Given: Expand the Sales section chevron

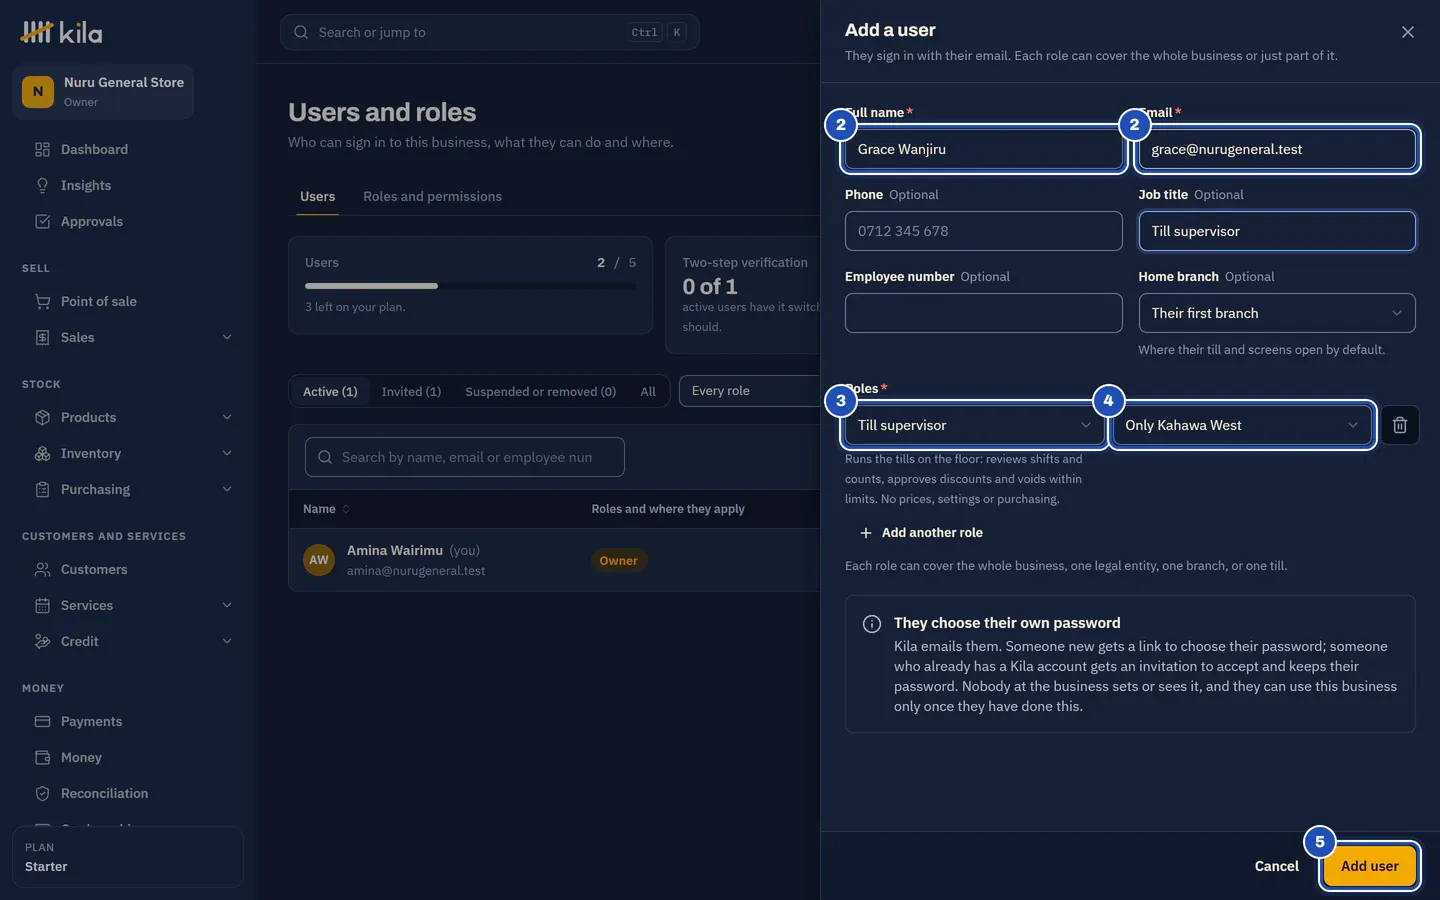Looking at the screenshot, I should (227, 338).
